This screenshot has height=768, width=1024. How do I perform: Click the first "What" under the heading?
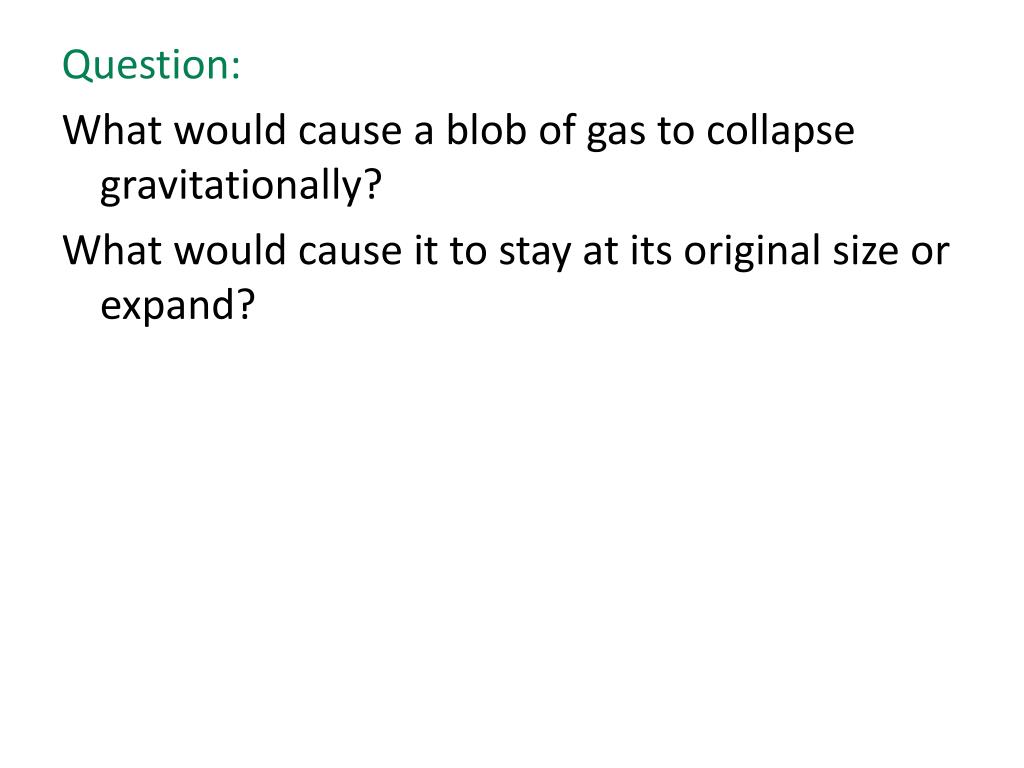(x=112, y=129)
